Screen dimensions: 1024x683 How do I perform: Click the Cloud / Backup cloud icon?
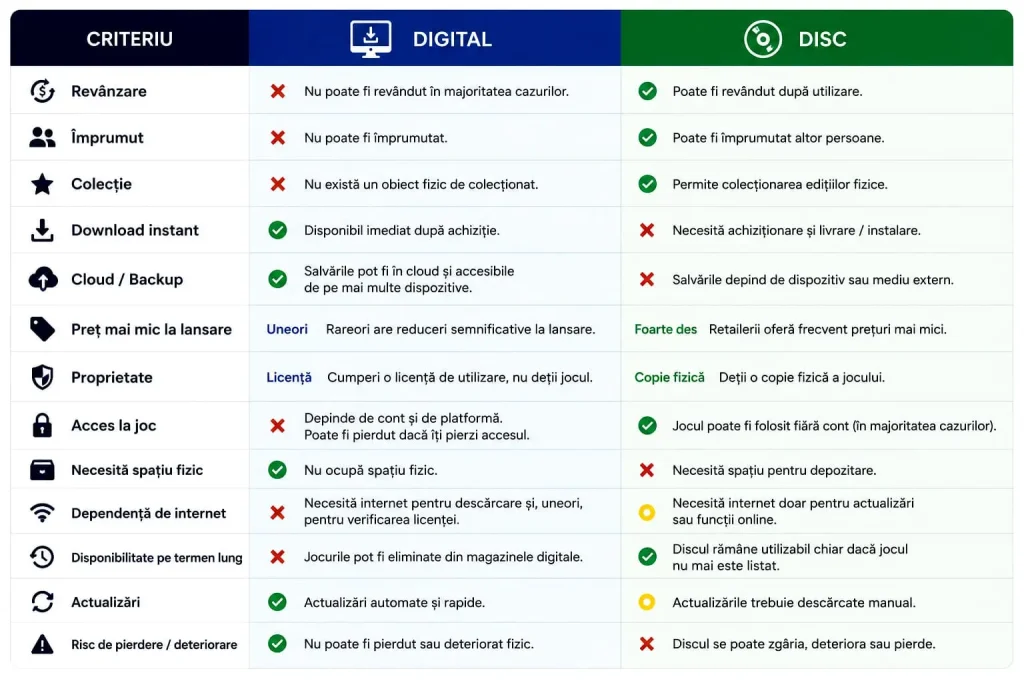(x=43, y=279)
